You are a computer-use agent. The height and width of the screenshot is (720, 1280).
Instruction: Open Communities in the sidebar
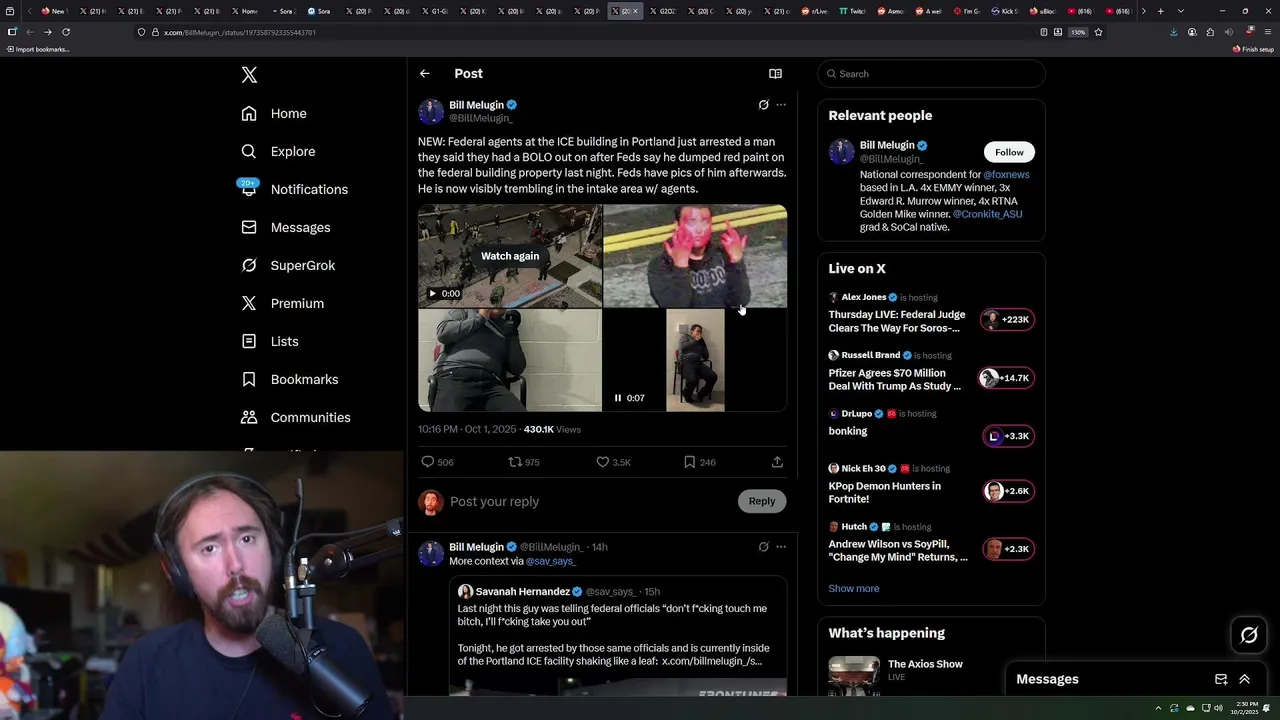296,418
